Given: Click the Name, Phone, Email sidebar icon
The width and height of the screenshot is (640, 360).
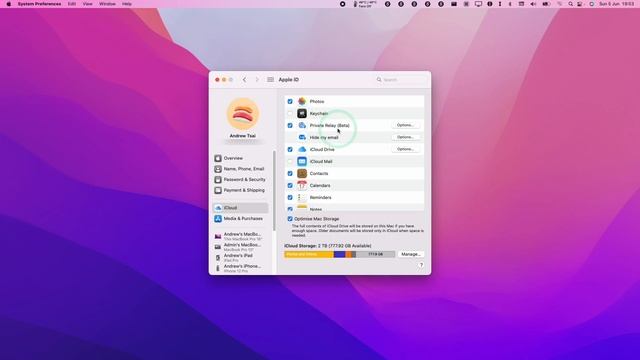Looking at the screenshot, I should [x=218, y=169].
